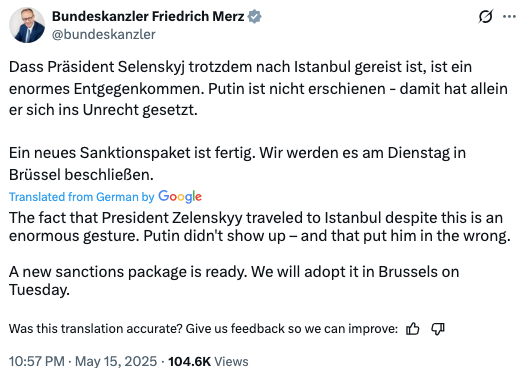The image size is (531, 368).
Task: Click the Bundeskanzler Friedrich Merz display name
Action: click(148, 17)
